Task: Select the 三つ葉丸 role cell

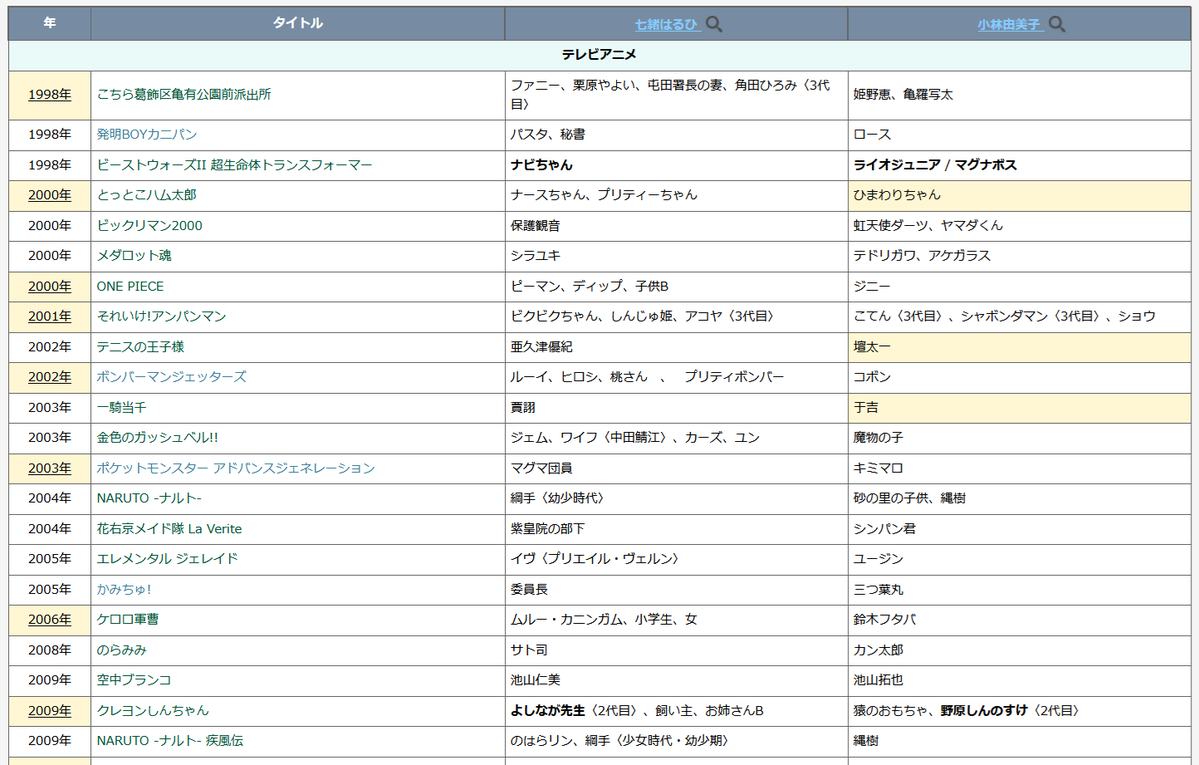Action: coord(1019,590)
